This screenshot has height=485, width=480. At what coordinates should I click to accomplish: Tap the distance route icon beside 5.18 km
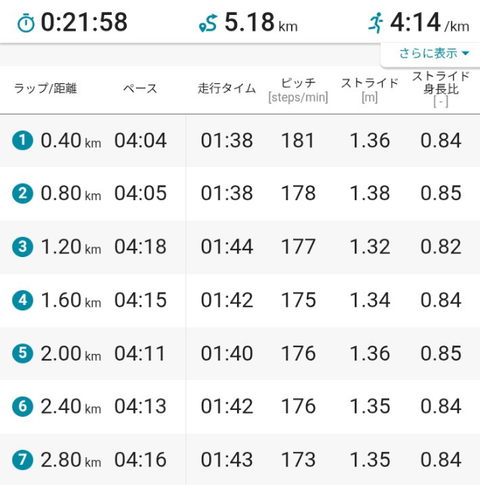208,23
